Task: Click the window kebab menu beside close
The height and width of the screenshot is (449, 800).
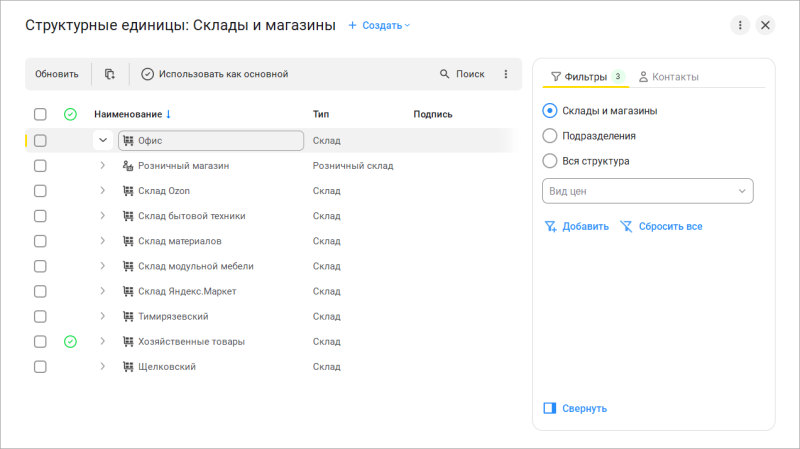Action: pos(740,26)
